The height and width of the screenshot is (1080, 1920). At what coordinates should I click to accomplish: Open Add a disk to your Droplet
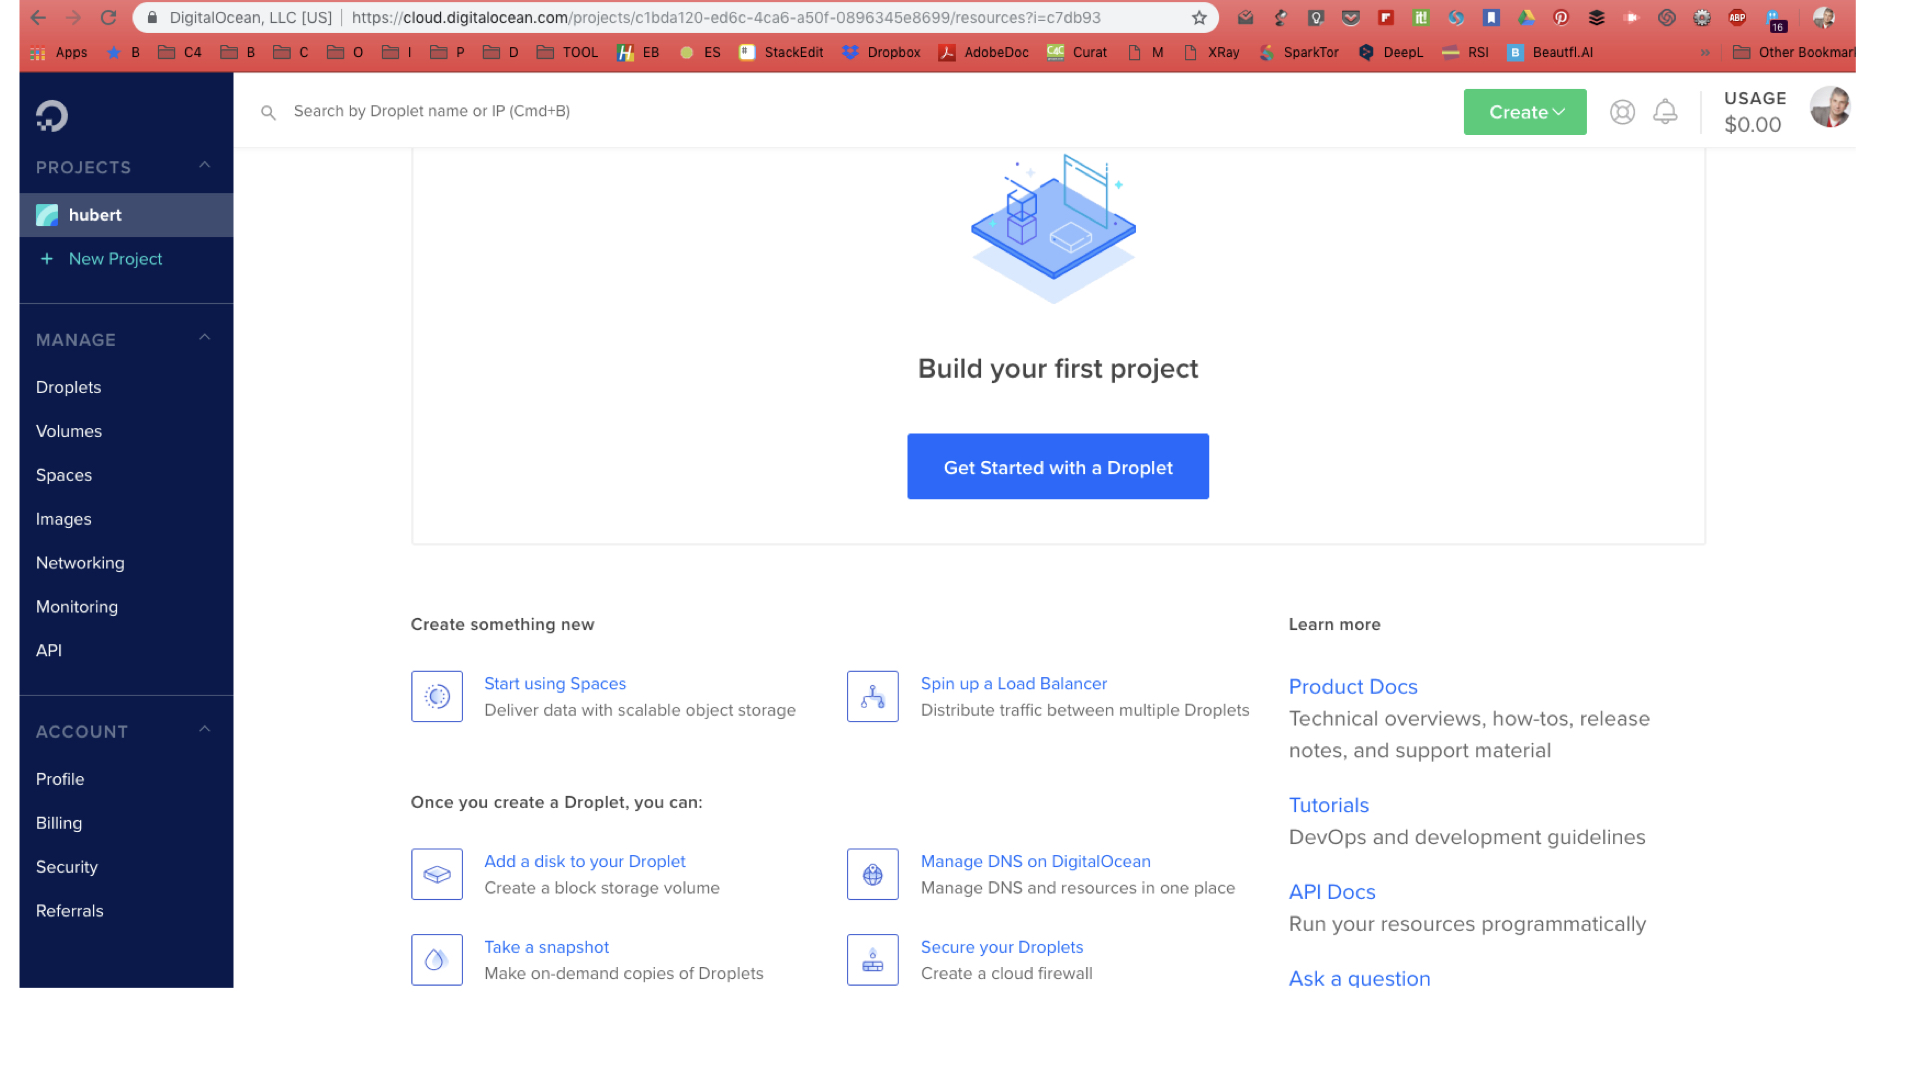pyautogui.click(x=585, y=862)
